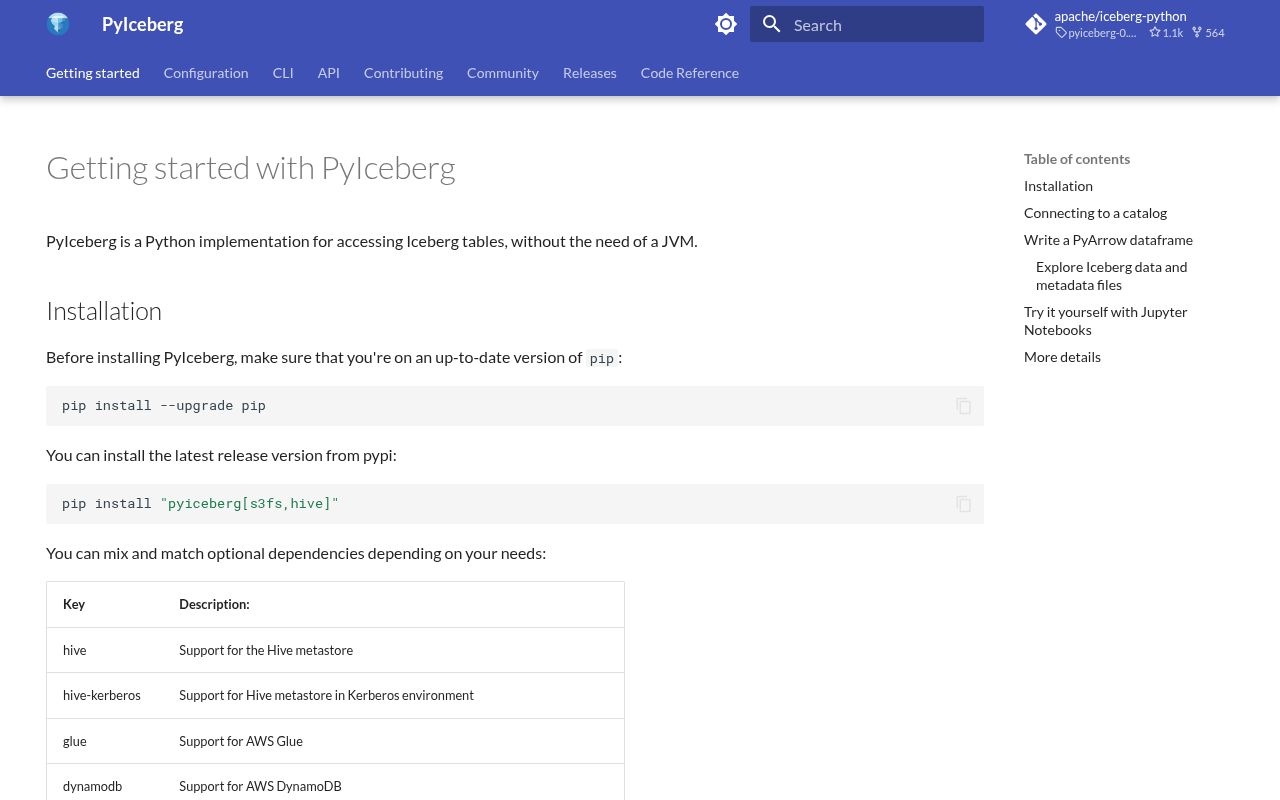Open Explore Iceberg data and metadata files
Viewport: 1280px width, 800px height.
click(1112, 276)
